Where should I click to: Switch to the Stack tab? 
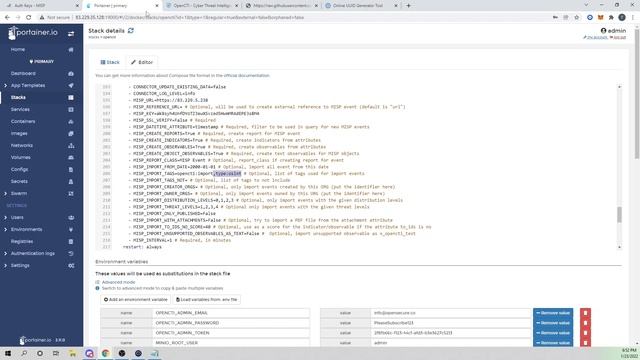(x=110, y=62)
